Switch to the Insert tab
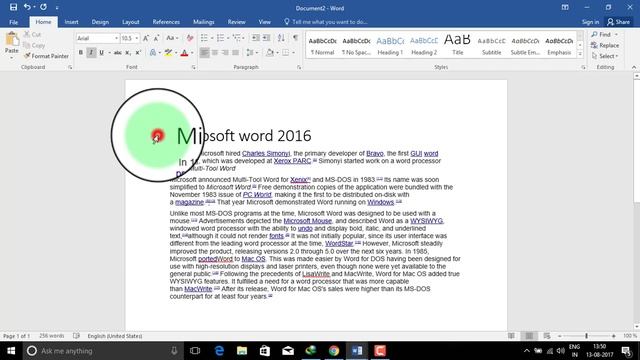 click(71, 22)
